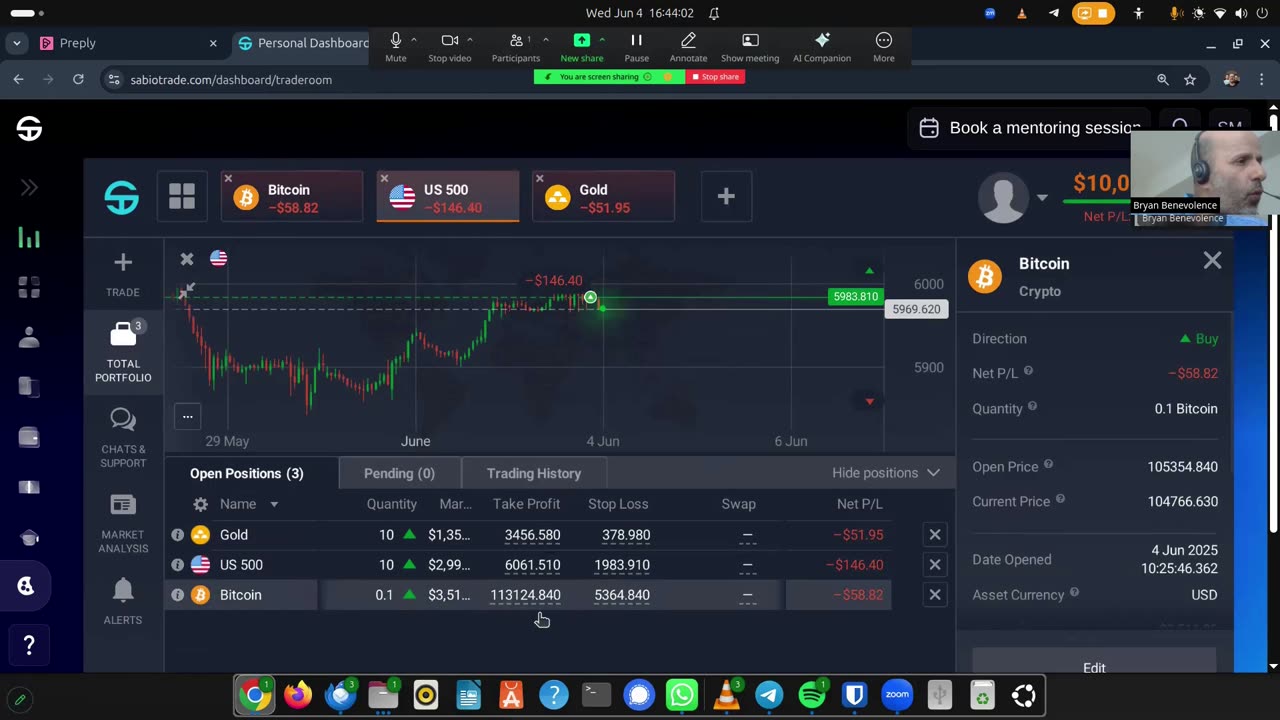Viewport: 1280px width, 720px height.
Task: Click Net P/L help icon in panel
Action: click(1028, 372)
